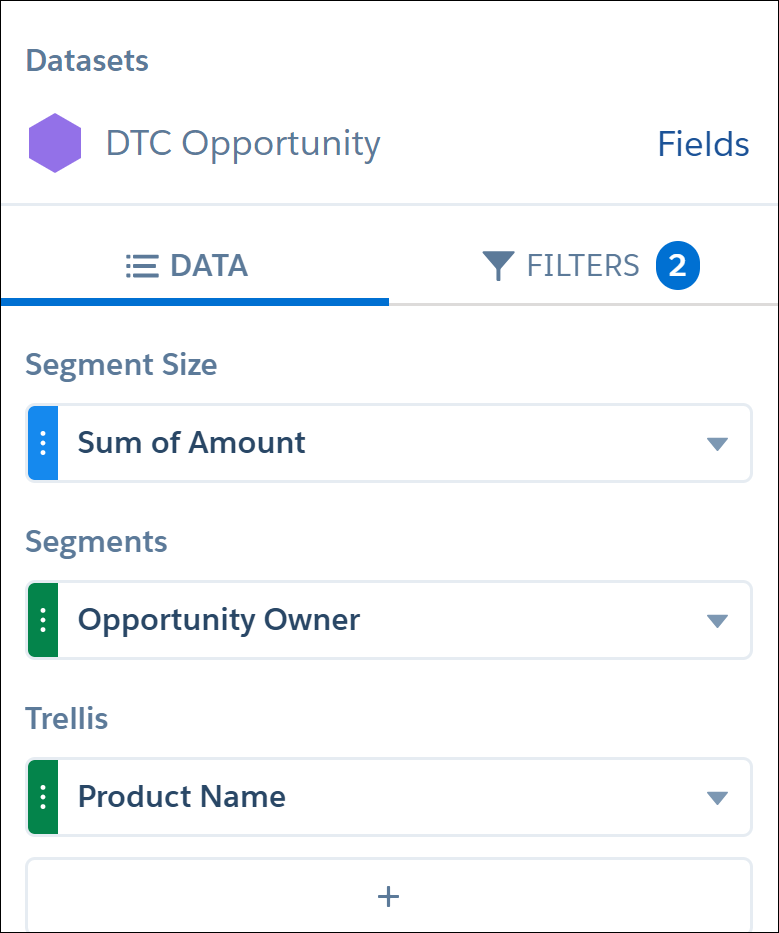Switch to the FILTERS tab
Image resolution: width=779 pixels, height=933 pixels.
coord(584,265)
